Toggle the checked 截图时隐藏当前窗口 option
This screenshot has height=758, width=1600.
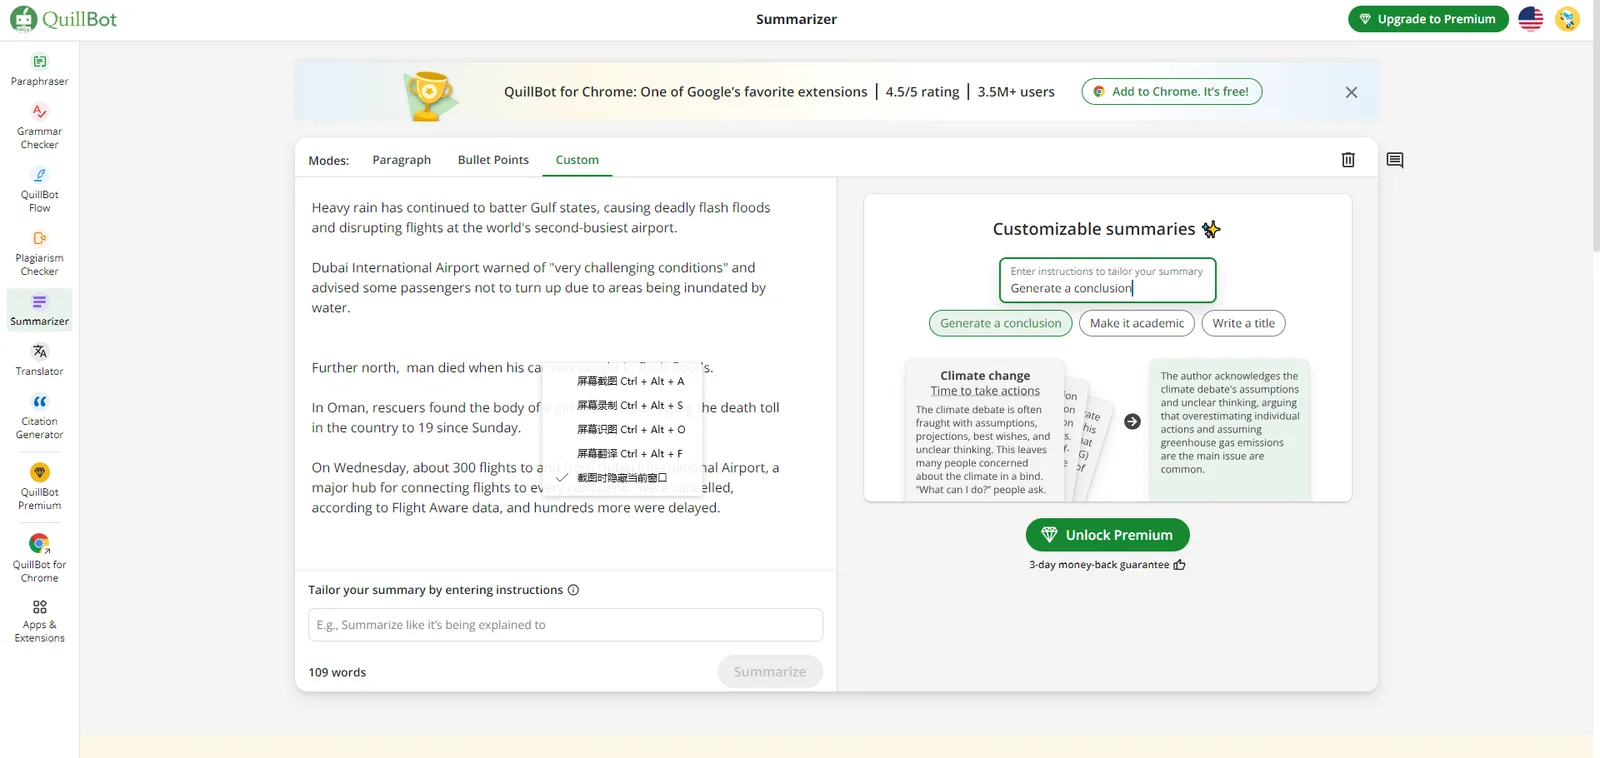pos(622,477)
